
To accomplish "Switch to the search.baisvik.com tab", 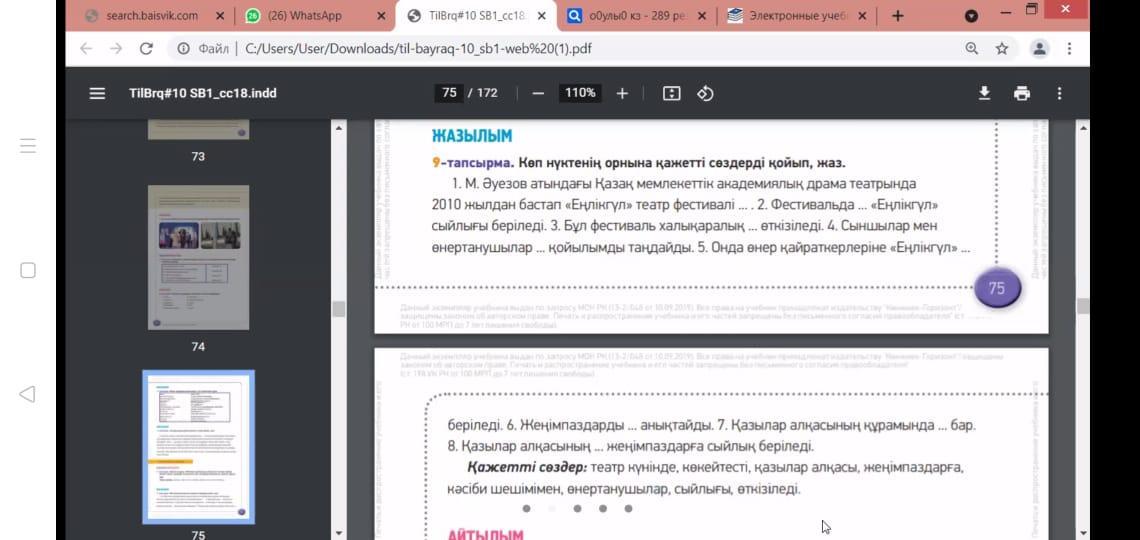I will 150,15.
